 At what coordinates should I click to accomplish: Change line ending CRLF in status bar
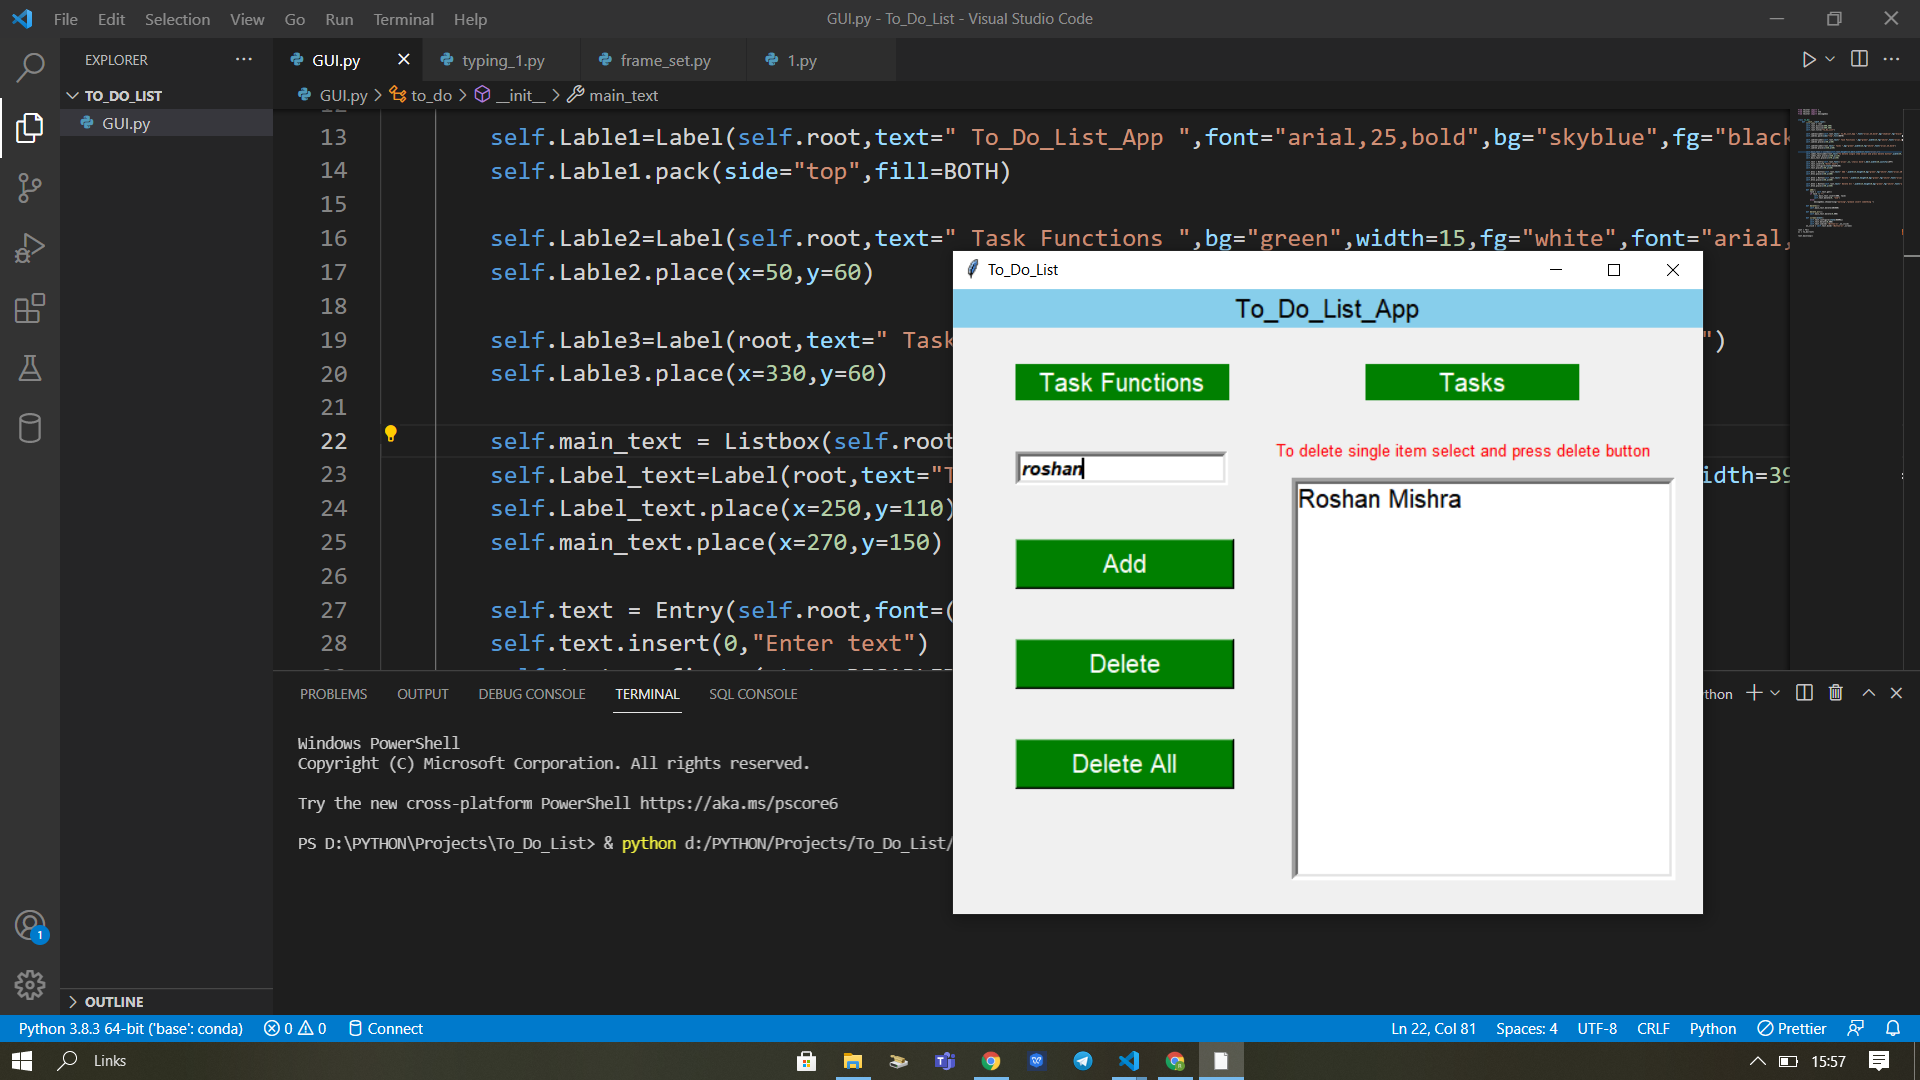(1653, 1028)
